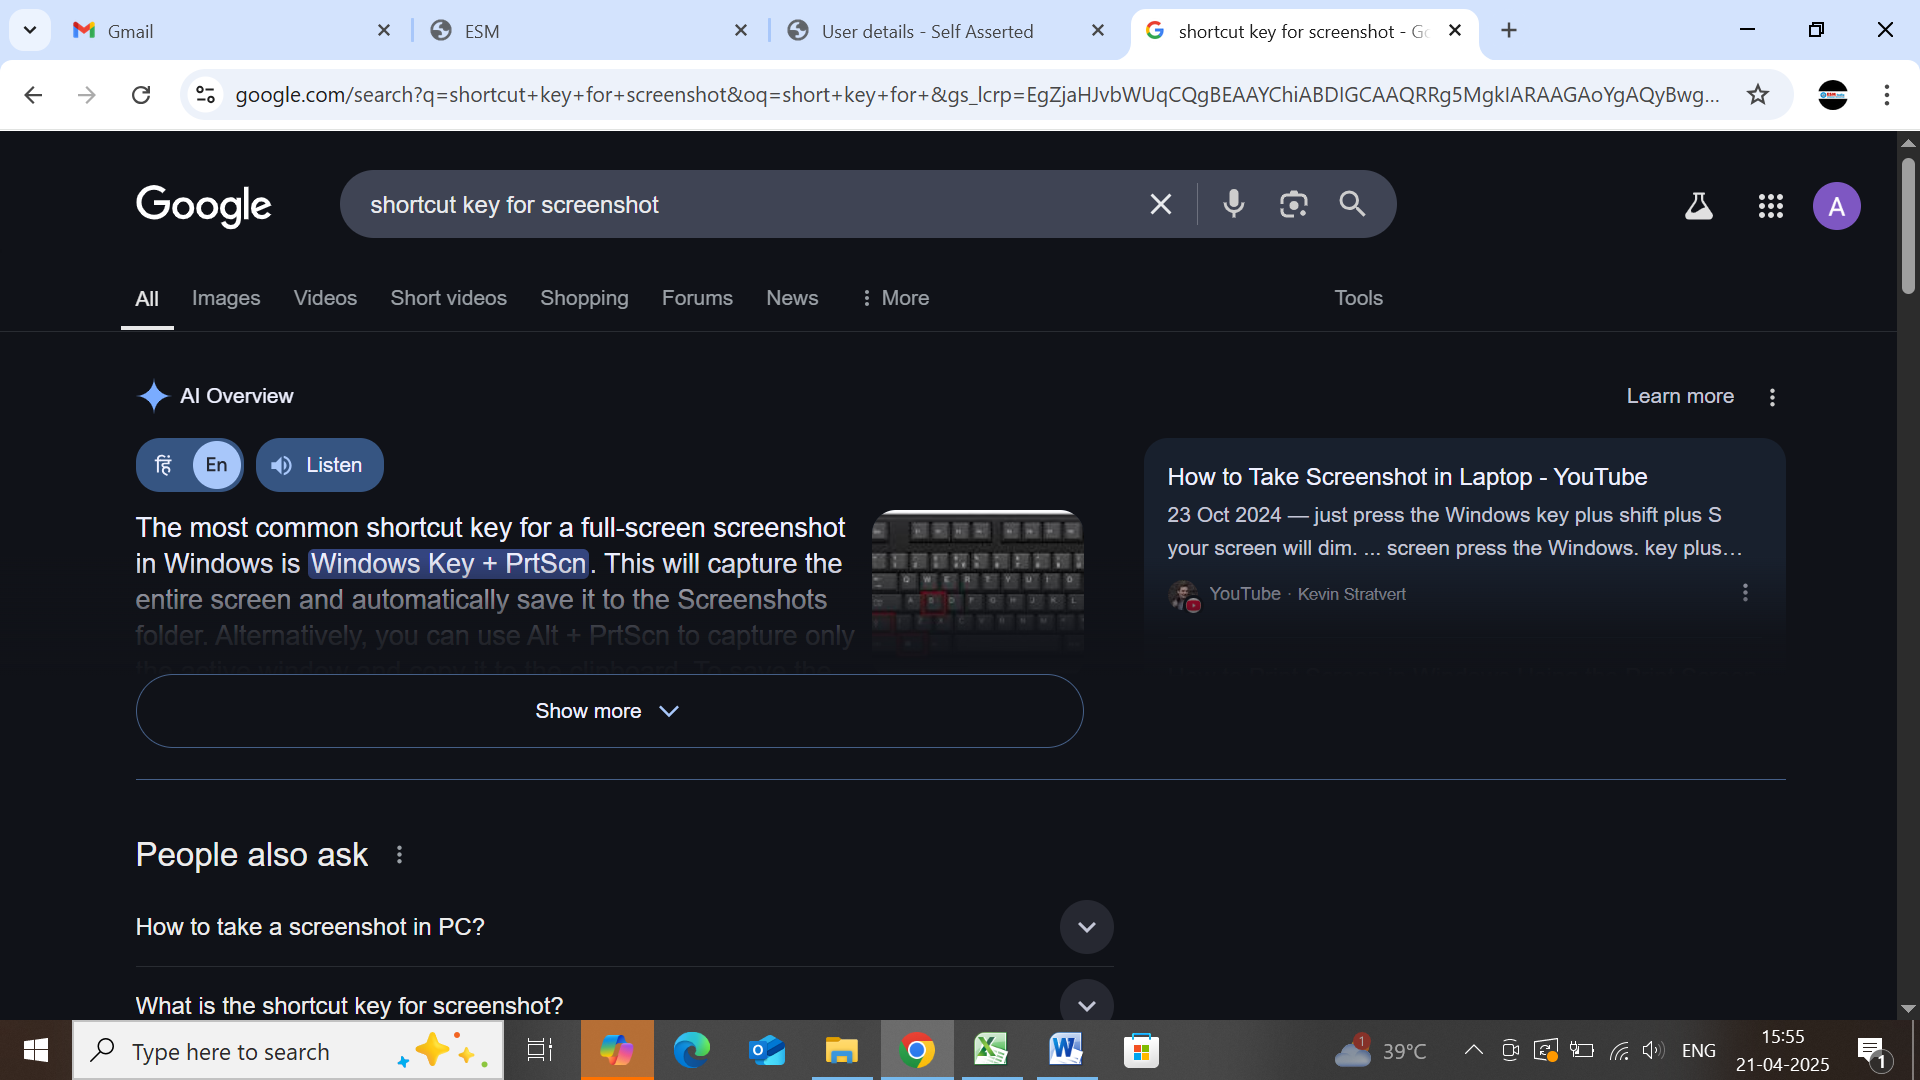This screenshot has width=1920, height=1080.
Task: Click Learn more about AI Overview
Action: [1680, 396]
